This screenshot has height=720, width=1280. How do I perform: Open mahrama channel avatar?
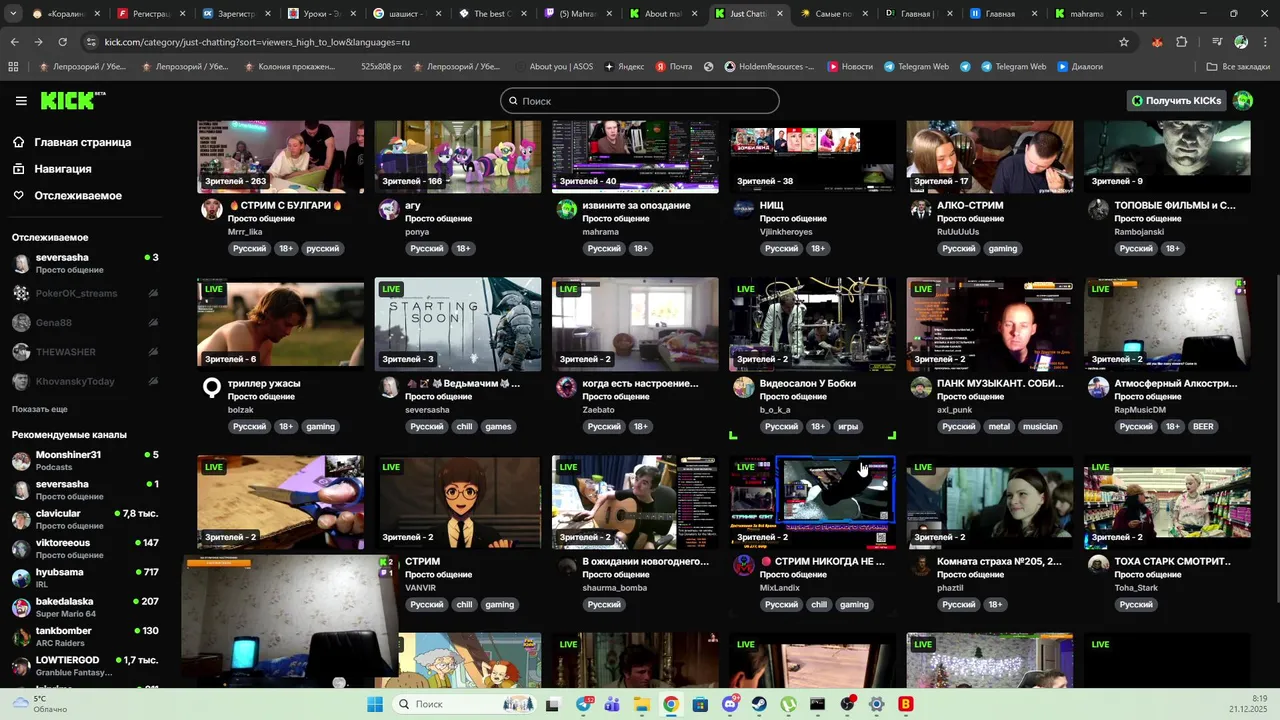(567, 208)
